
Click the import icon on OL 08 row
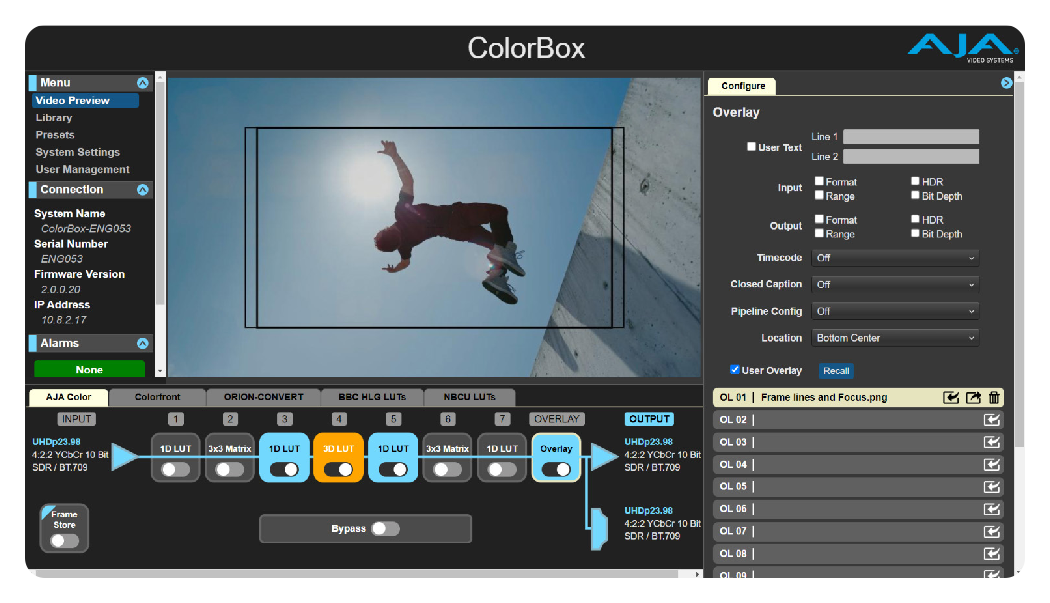click(x=992, y=553)
